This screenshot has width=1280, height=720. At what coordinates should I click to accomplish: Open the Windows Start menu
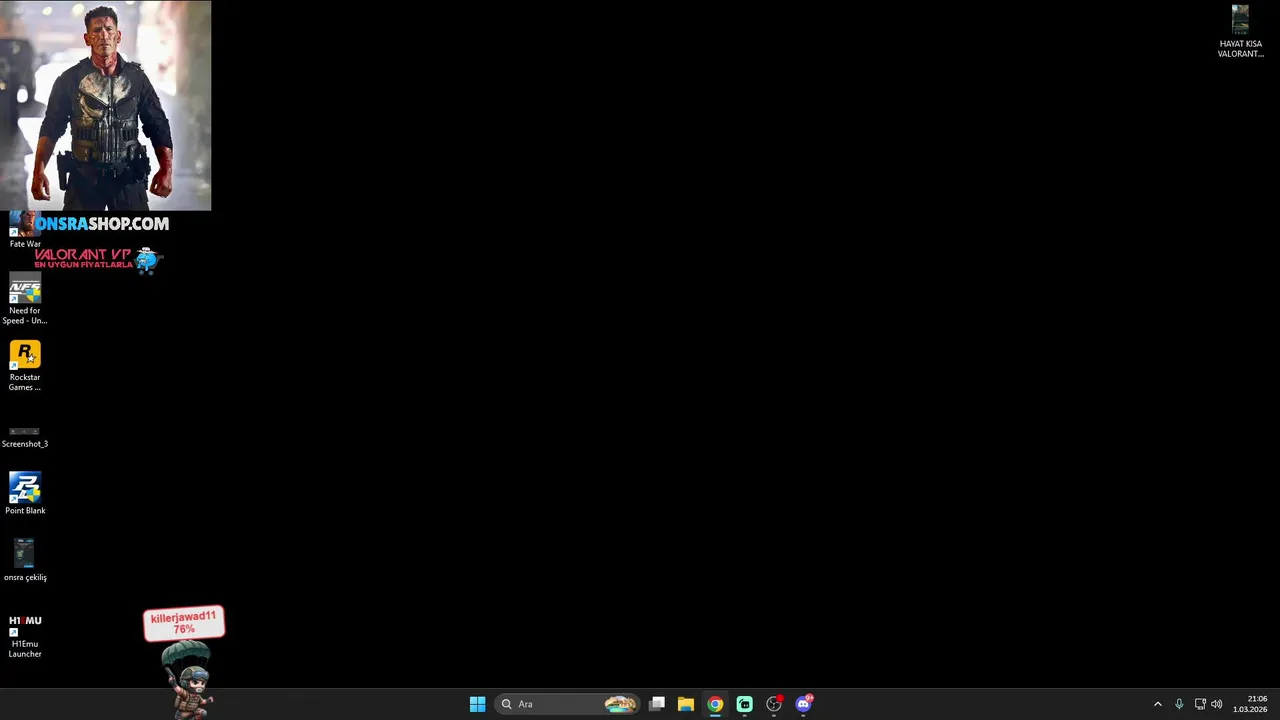(x=477, y=704)
